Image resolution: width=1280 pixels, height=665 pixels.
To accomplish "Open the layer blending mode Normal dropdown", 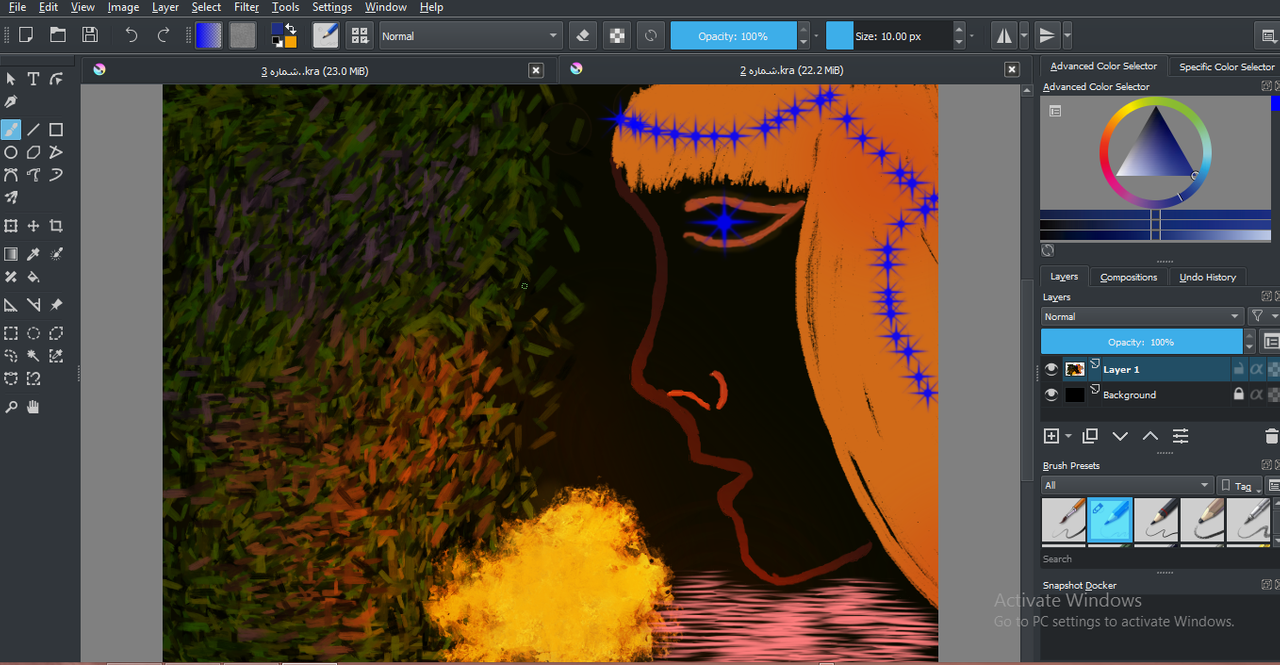I will [1141, 317].
